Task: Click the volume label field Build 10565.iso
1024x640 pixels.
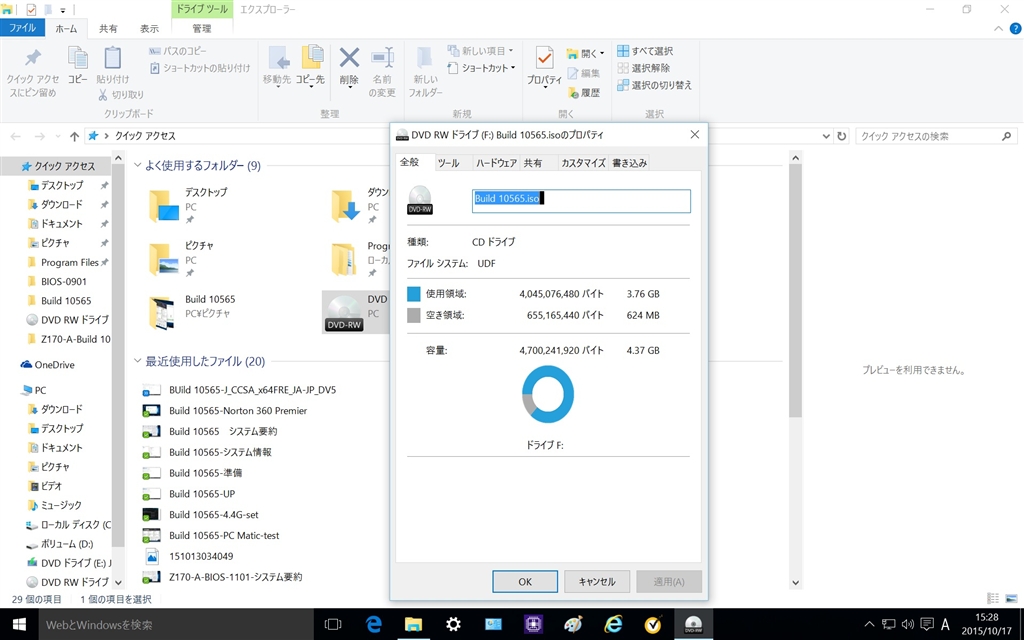Action: point(581,200)
